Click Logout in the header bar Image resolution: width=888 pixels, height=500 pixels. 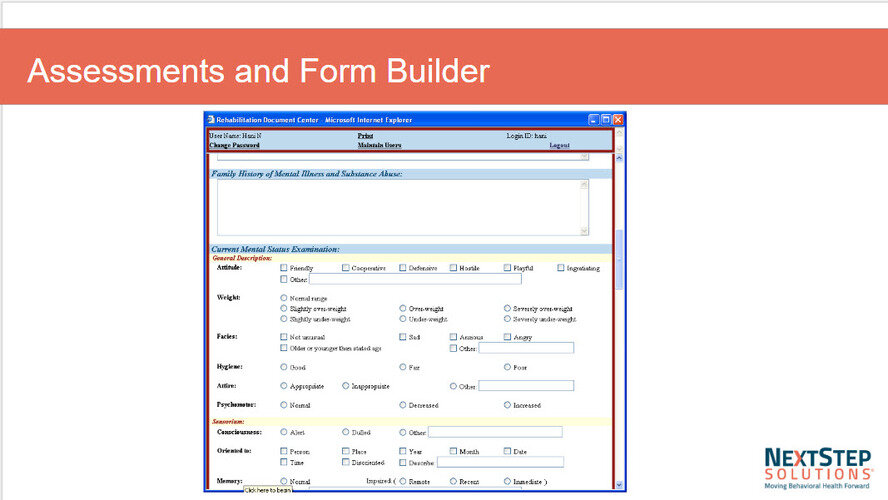click(x=560, y=145)
